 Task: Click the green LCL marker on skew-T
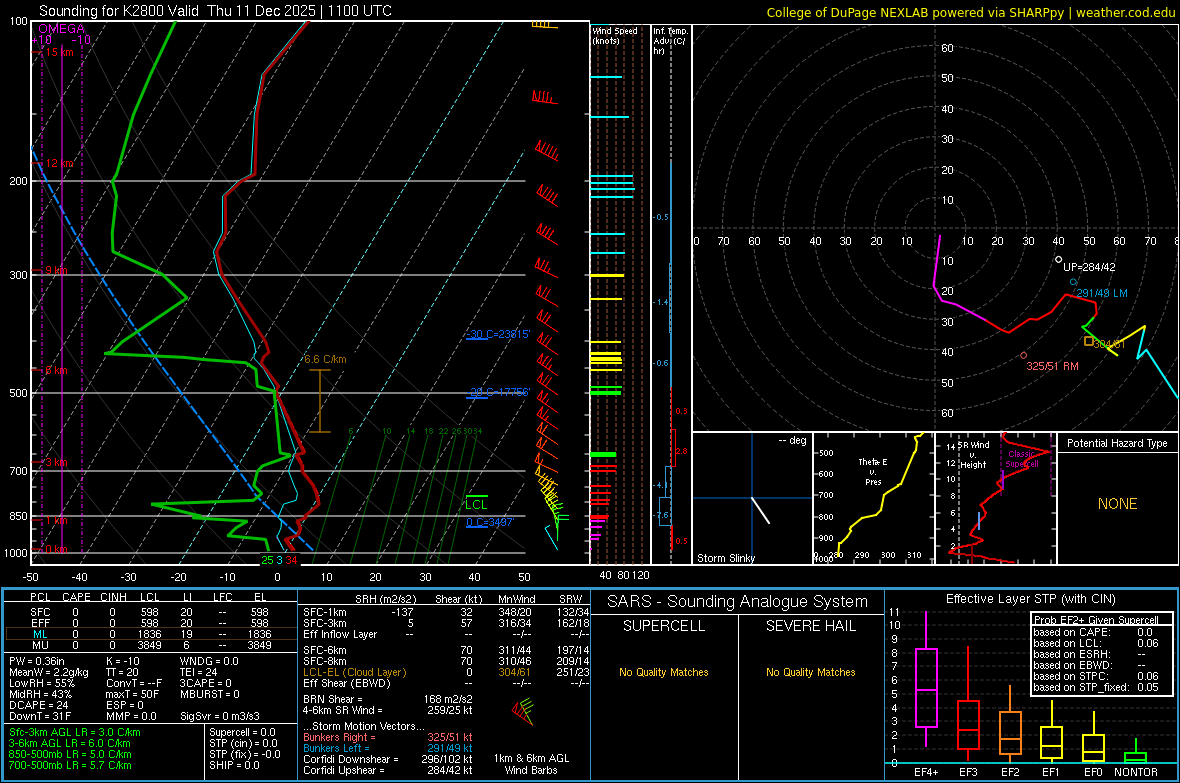(x=476, y=504)
